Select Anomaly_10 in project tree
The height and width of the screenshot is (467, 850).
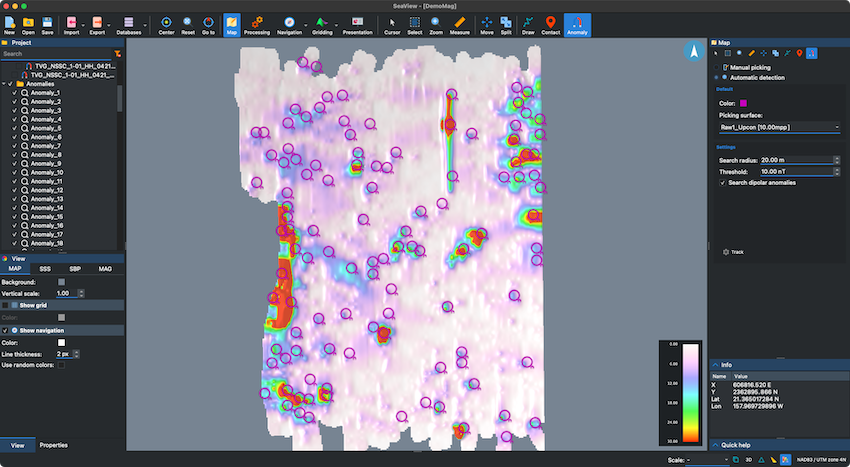47,172
